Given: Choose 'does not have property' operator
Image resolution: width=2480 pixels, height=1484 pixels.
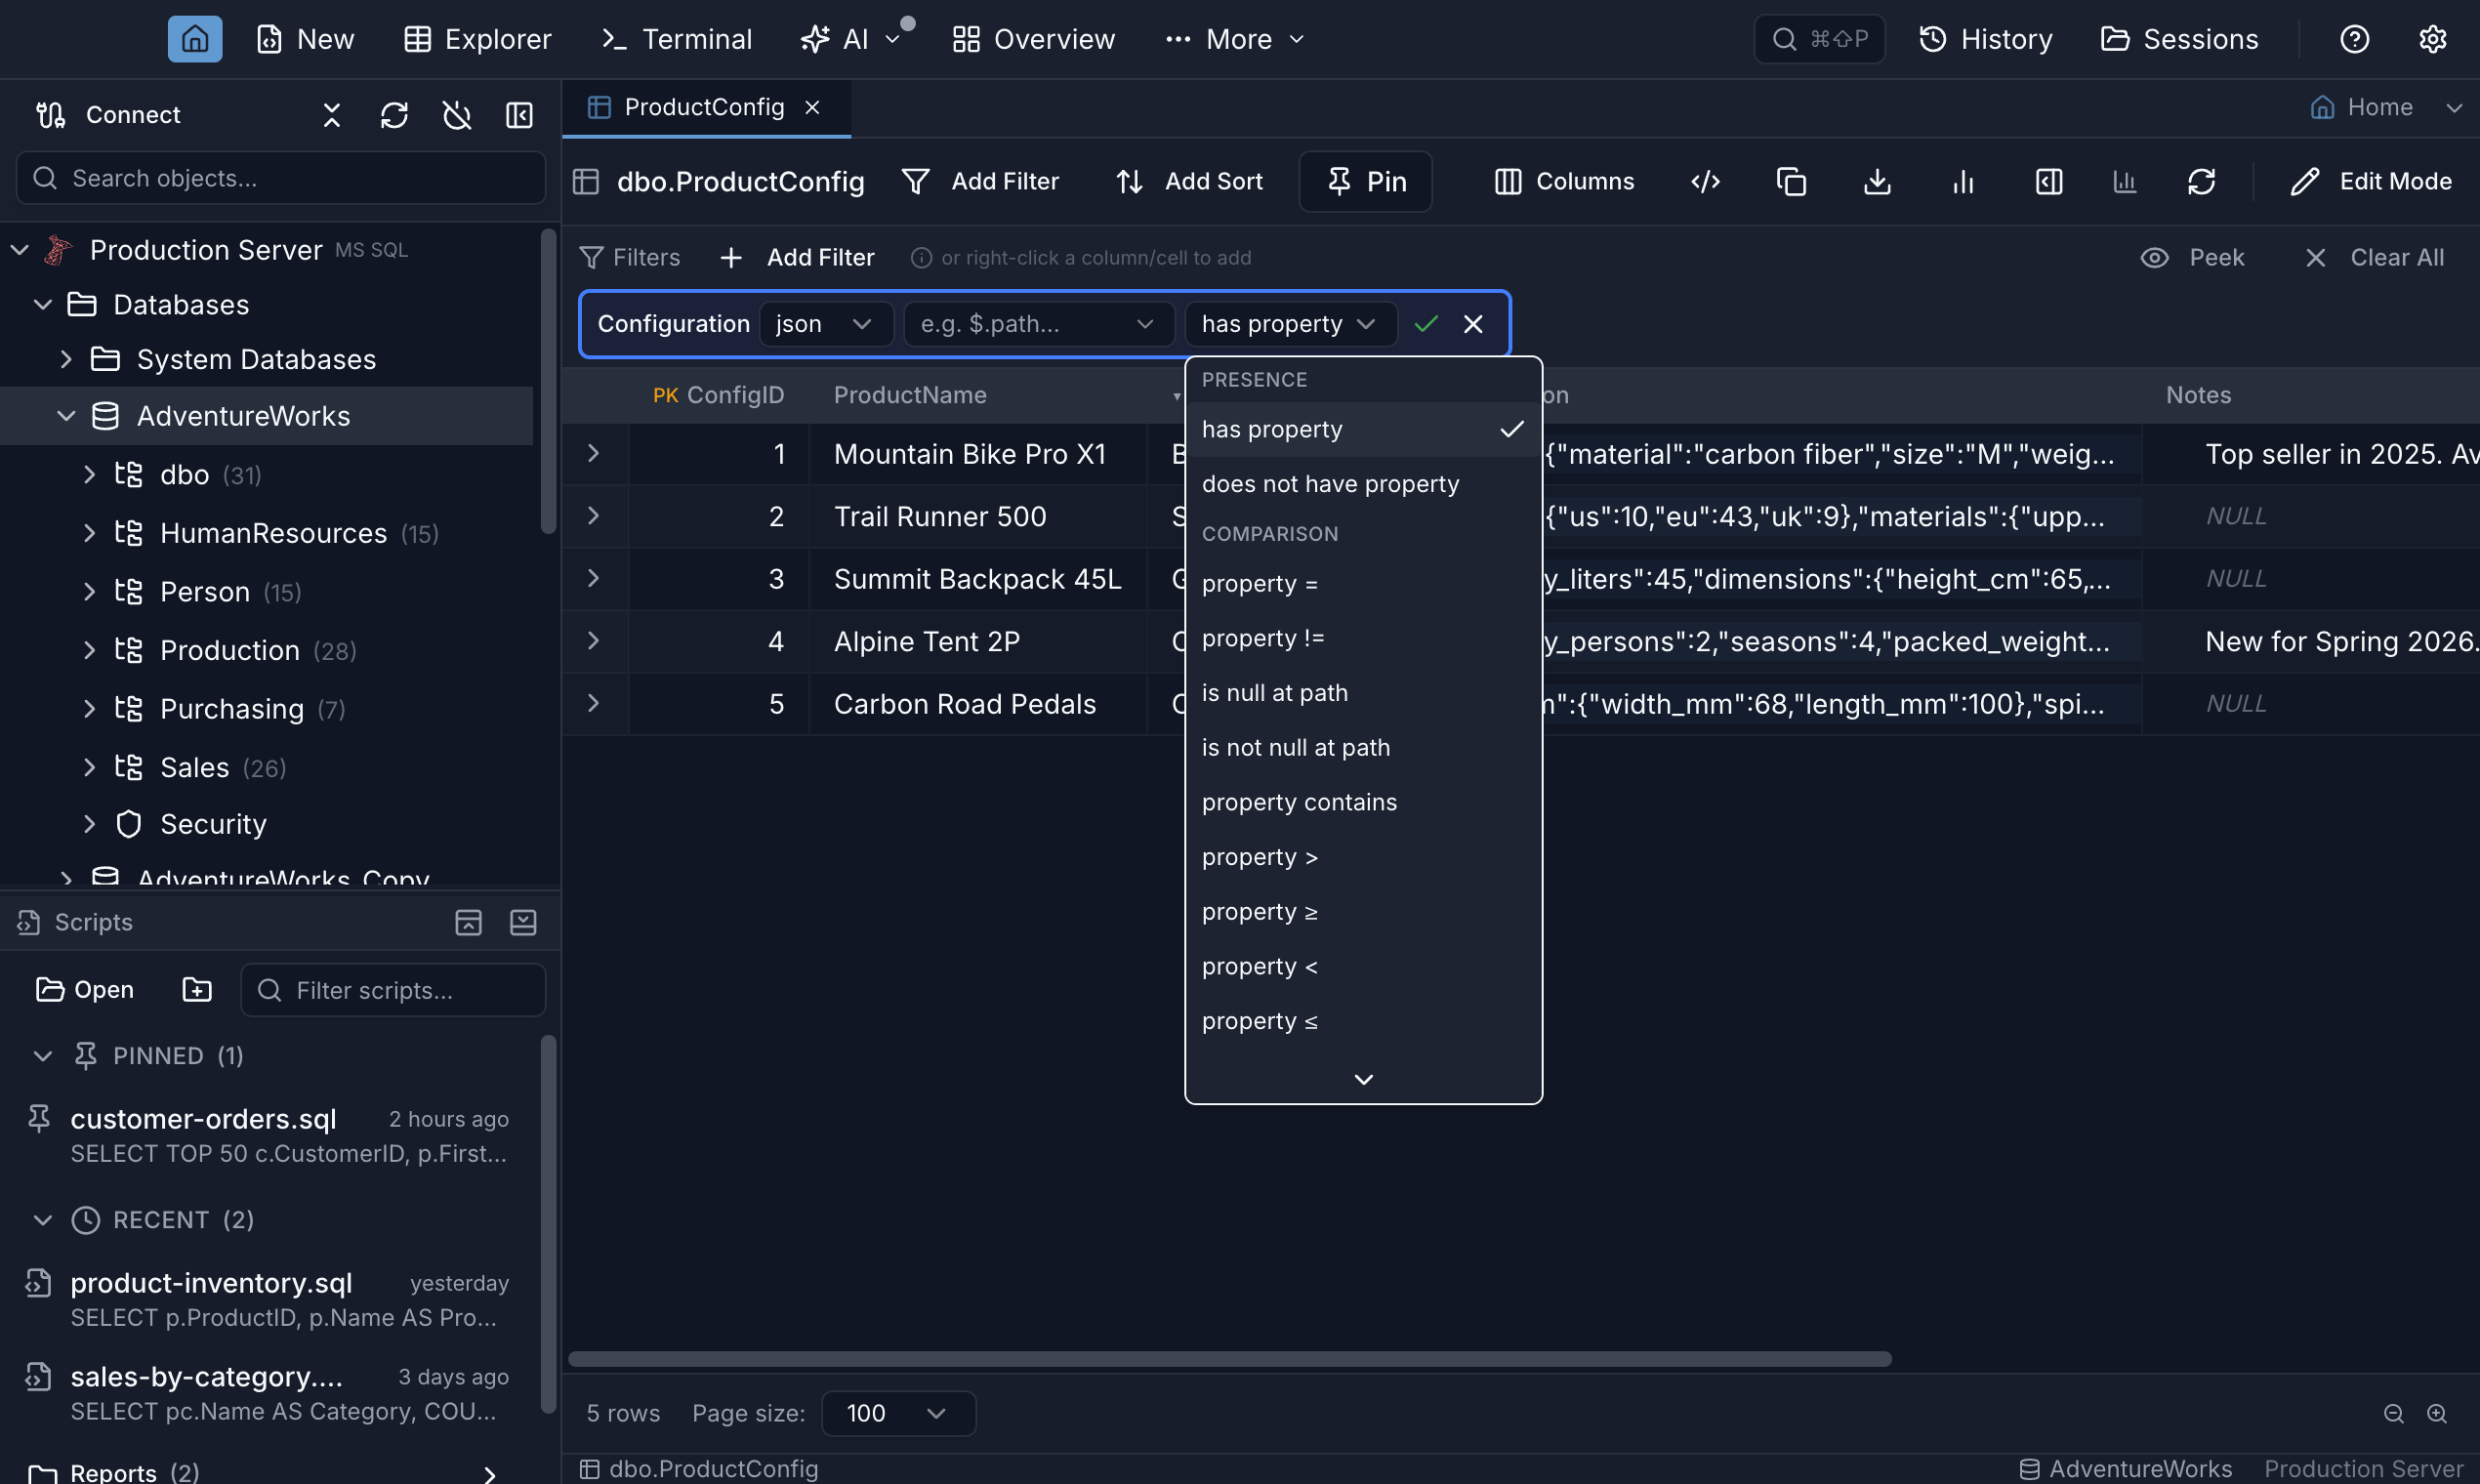Looking at the screenshot, I should [x=1362, y=484].
